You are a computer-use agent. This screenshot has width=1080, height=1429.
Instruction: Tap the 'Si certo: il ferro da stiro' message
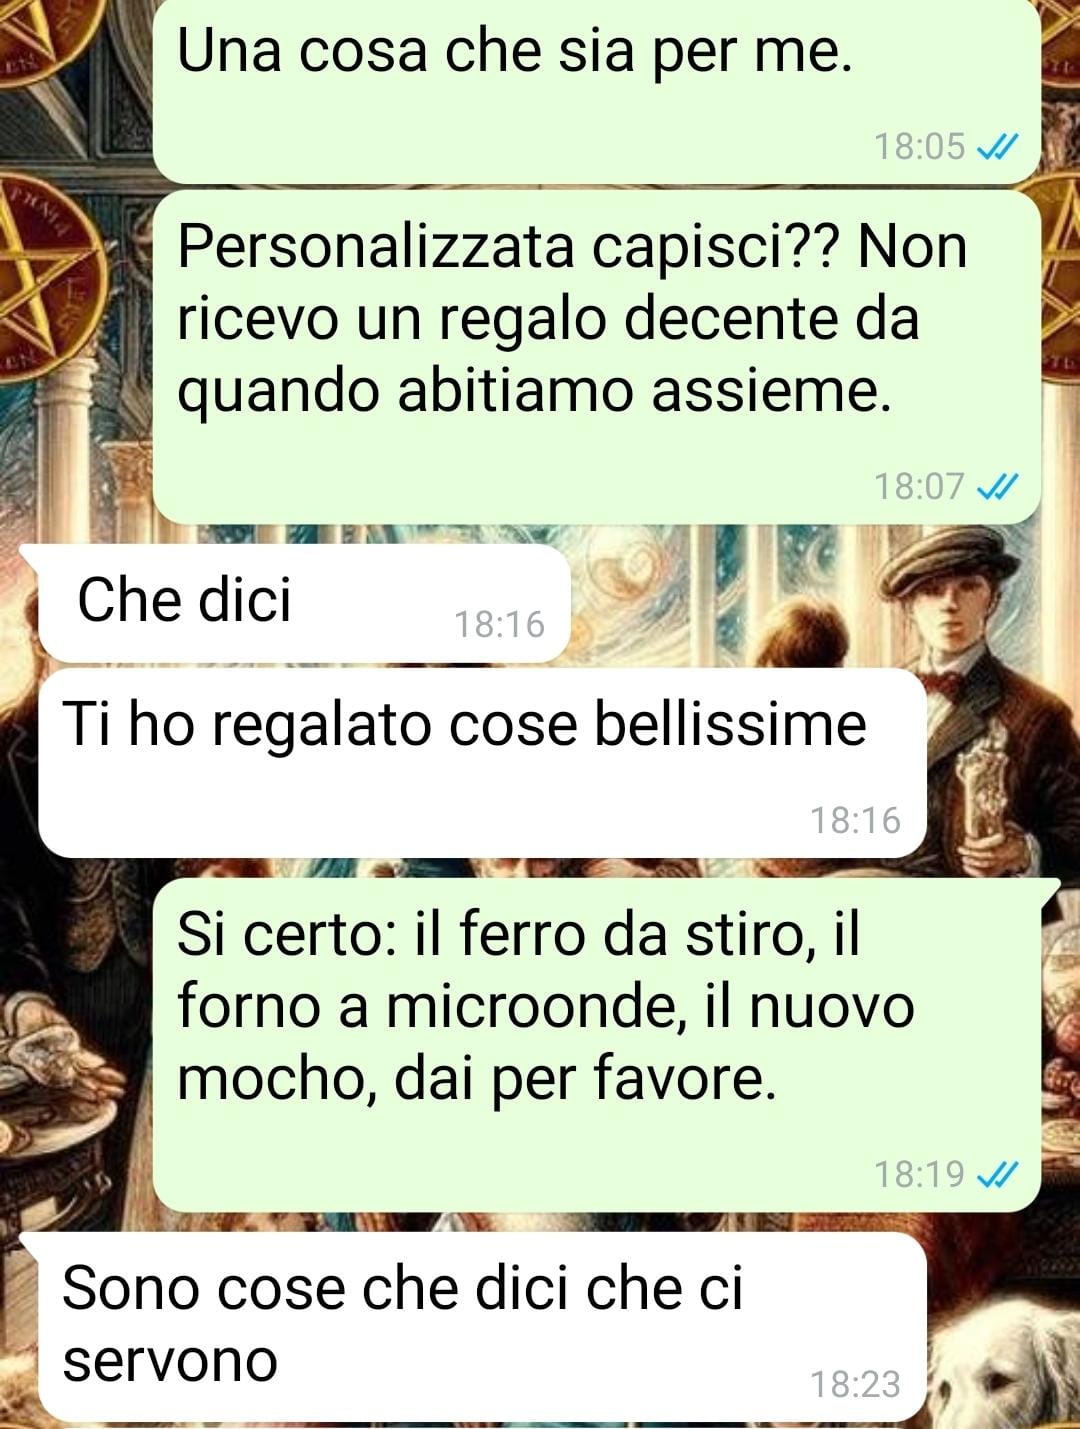pyautogui.click(x=597, y=1046)
